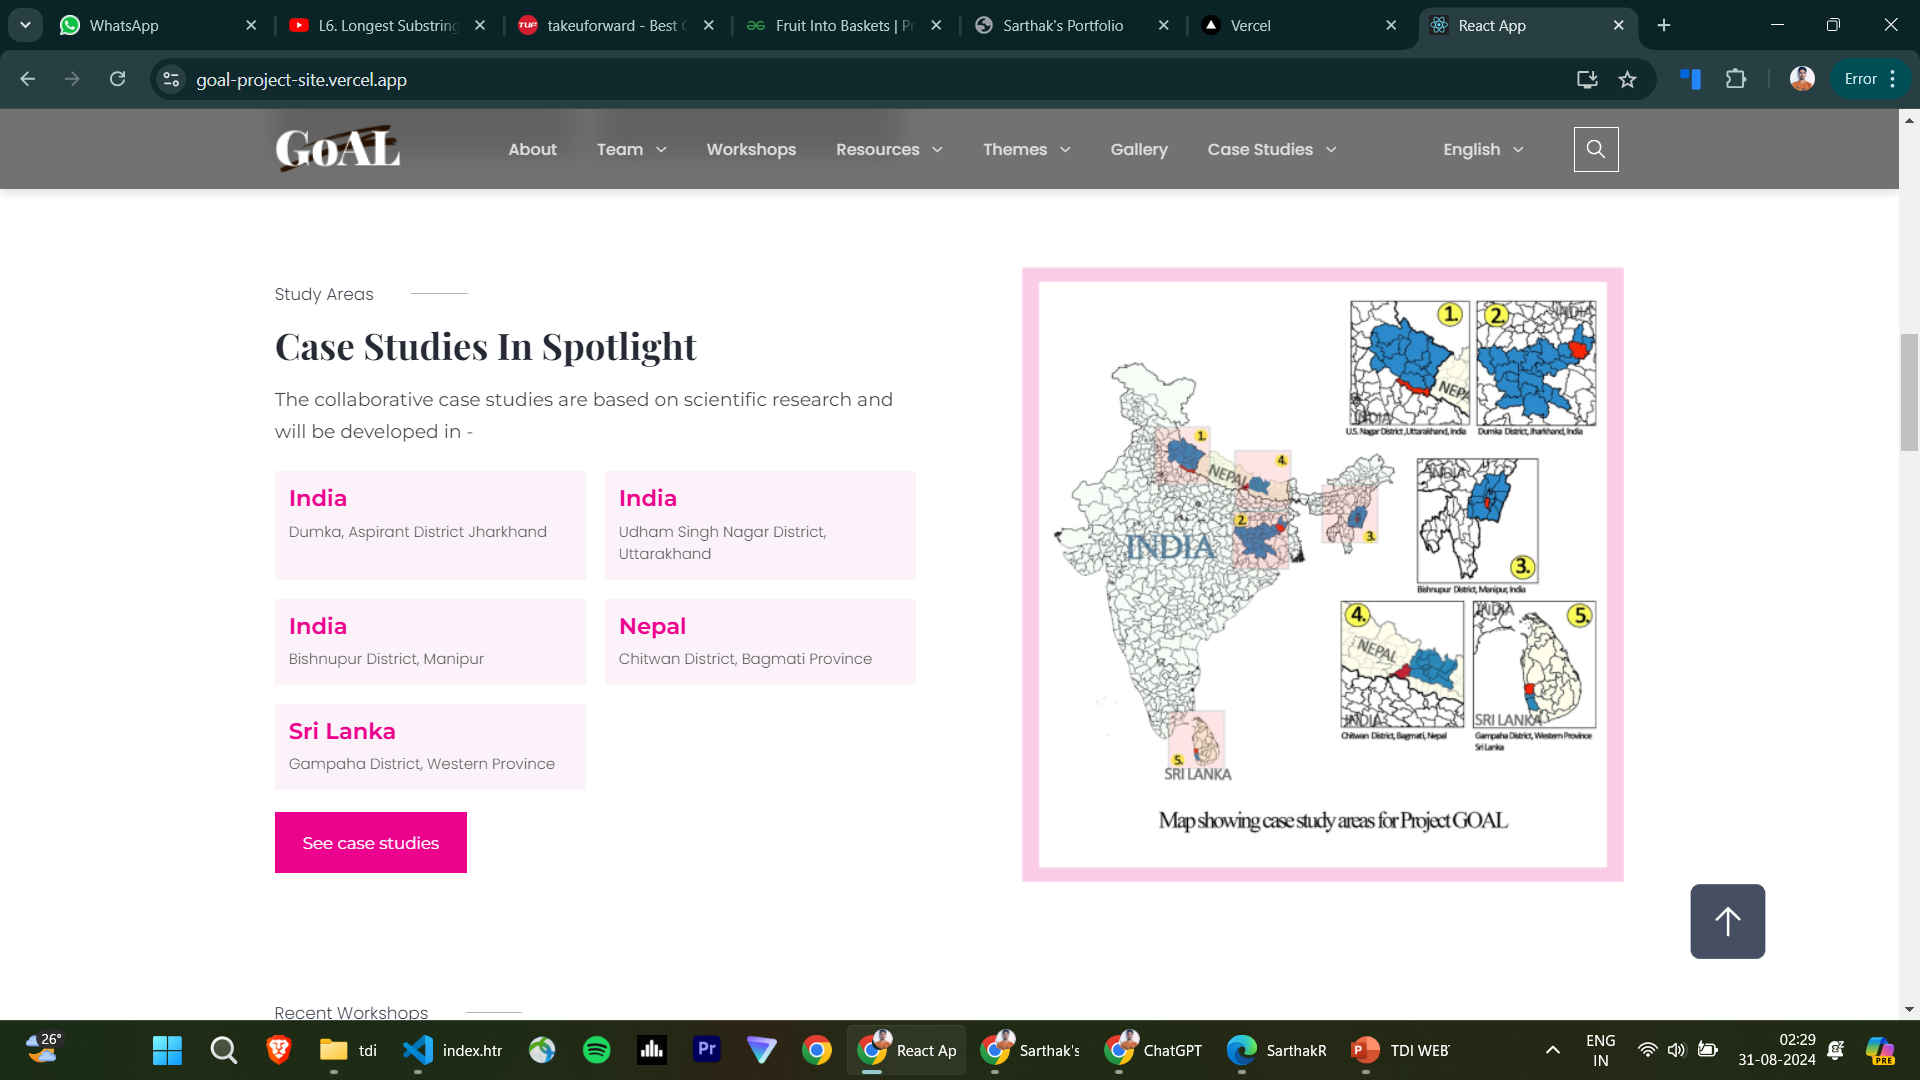Screen dimensions: 1920x1080
Task: Reload the page
Action: pos(117,79)
